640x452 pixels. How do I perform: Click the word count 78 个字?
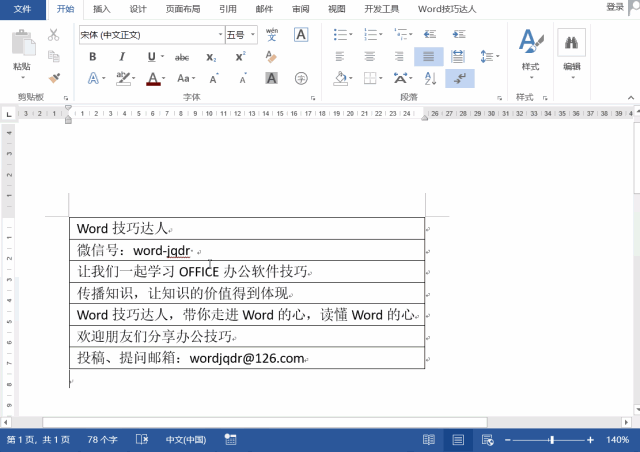102,440
